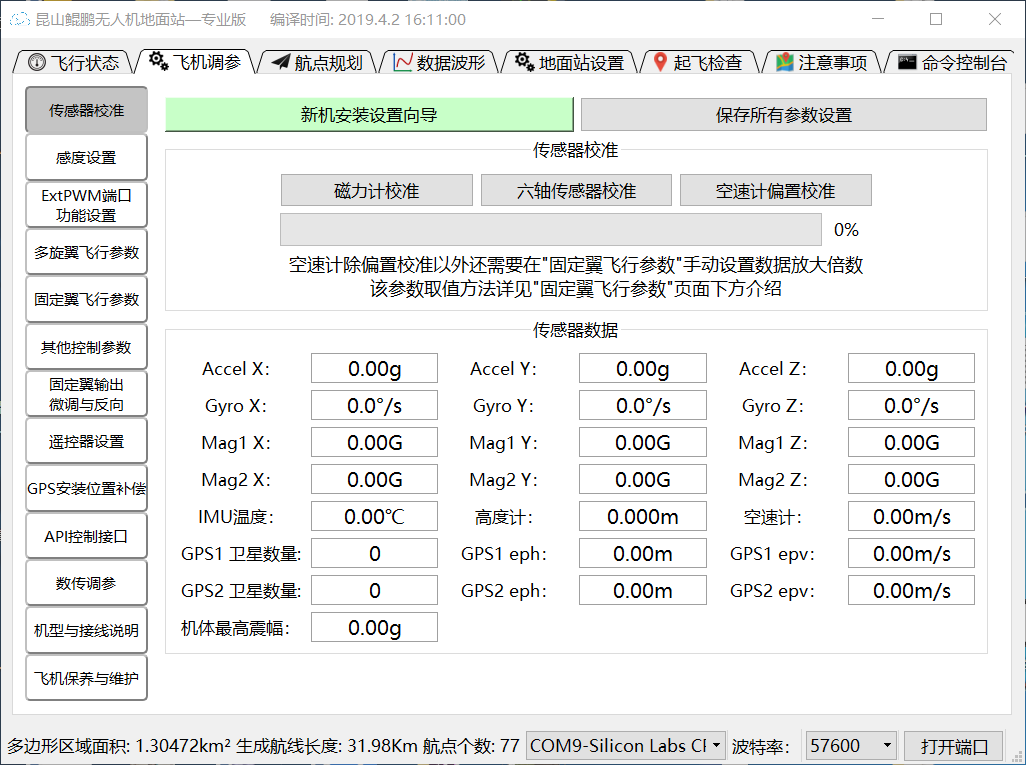Image resolution: width=1026 pixels, height=765 pixels.
Task: Expand the 57600 baud rate dropdown
Action: pos(851,745)
